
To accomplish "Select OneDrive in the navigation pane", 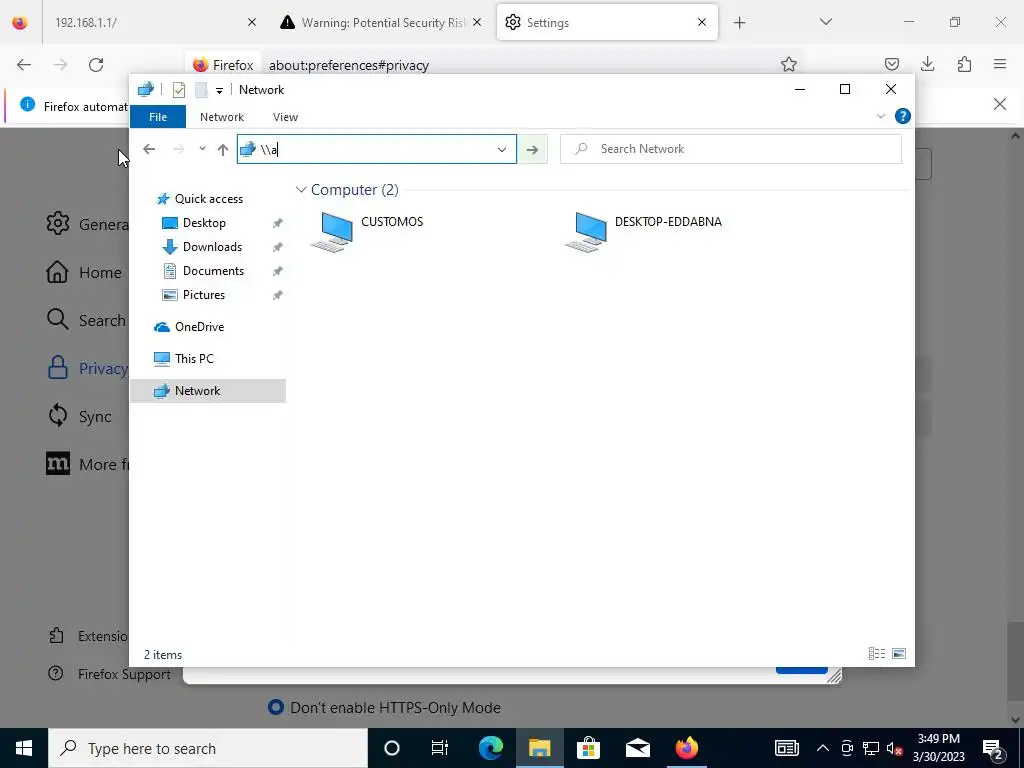I will tap(199, 327).
